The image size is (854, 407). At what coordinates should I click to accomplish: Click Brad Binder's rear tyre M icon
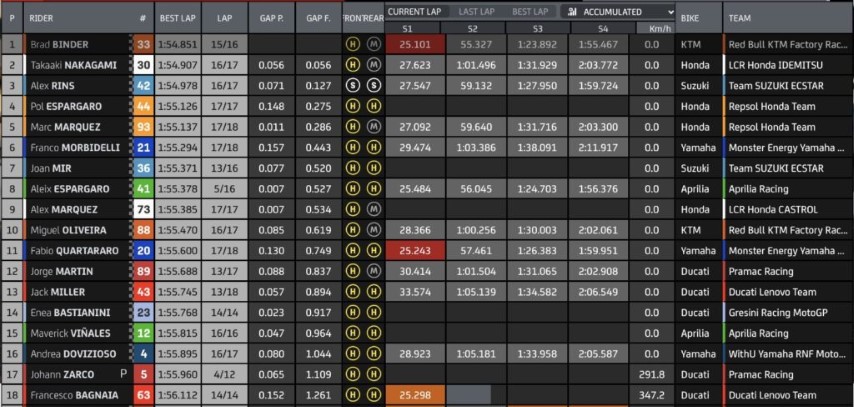tap(373, 45)
